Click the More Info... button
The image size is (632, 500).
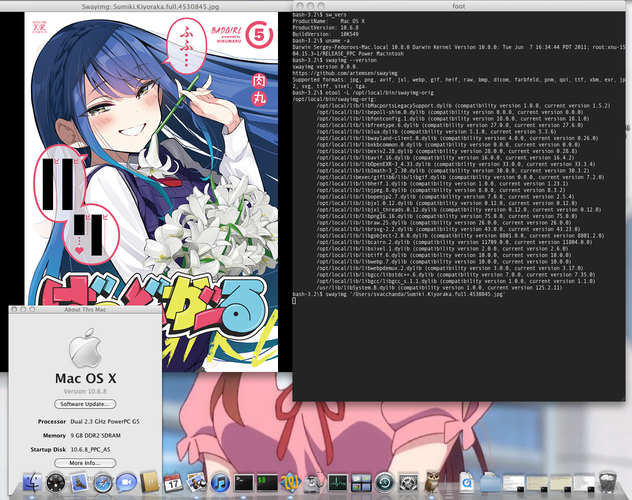coord(85,463)
